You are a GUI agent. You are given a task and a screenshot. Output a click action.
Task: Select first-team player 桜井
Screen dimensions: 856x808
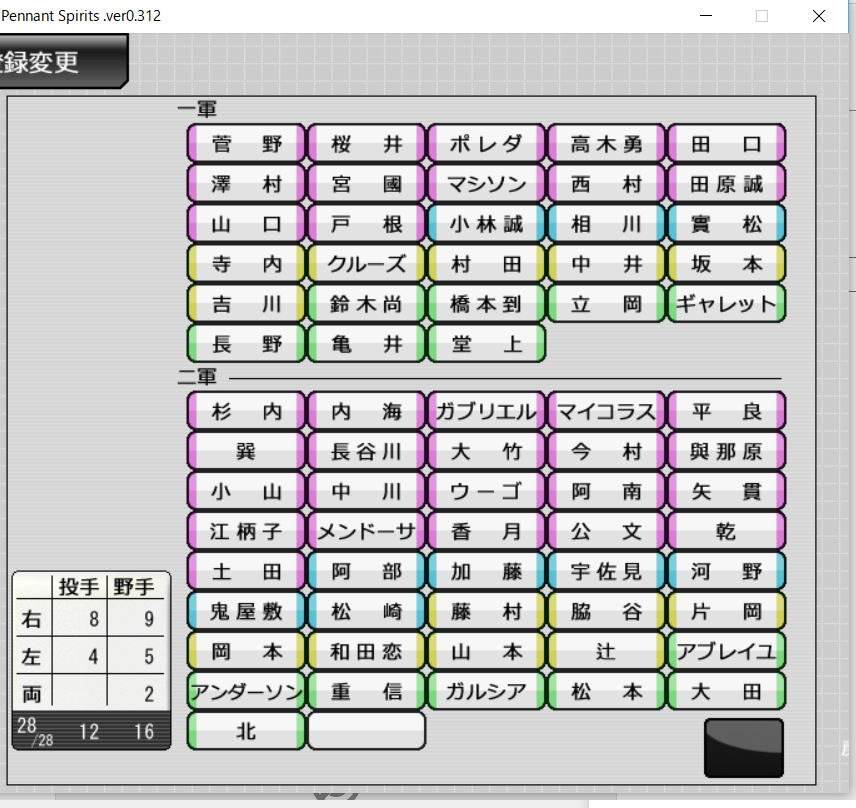pos(366,144)
